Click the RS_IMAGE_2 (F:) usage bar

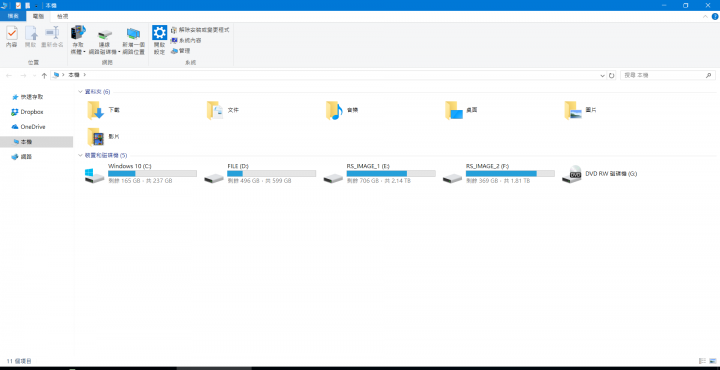[x=510, y=174]
